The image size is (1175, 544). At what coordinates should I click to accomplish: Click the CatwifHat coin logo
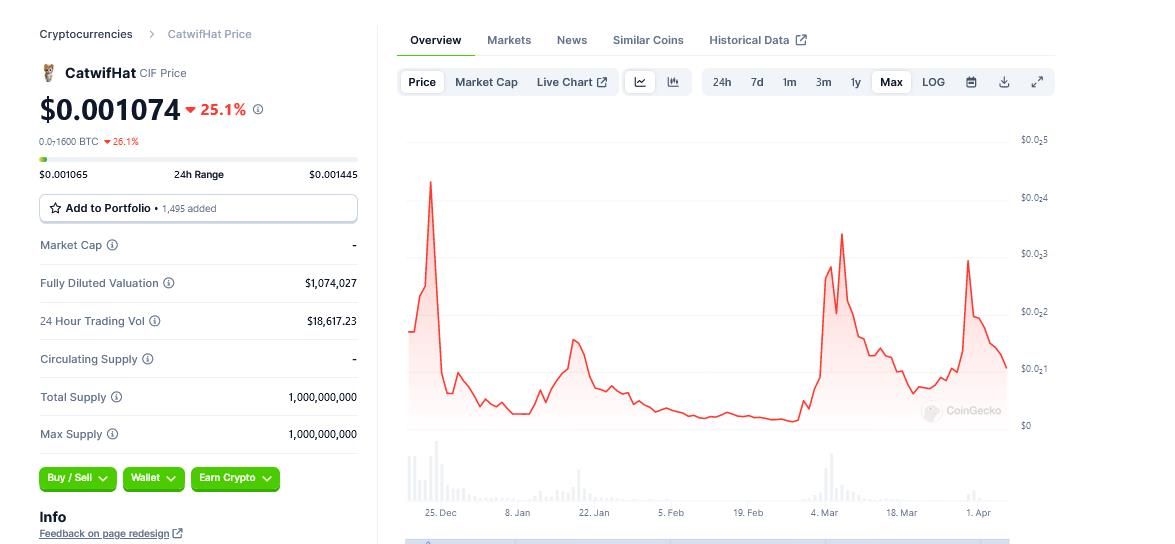pyautogui.click(x=49, y=73)
